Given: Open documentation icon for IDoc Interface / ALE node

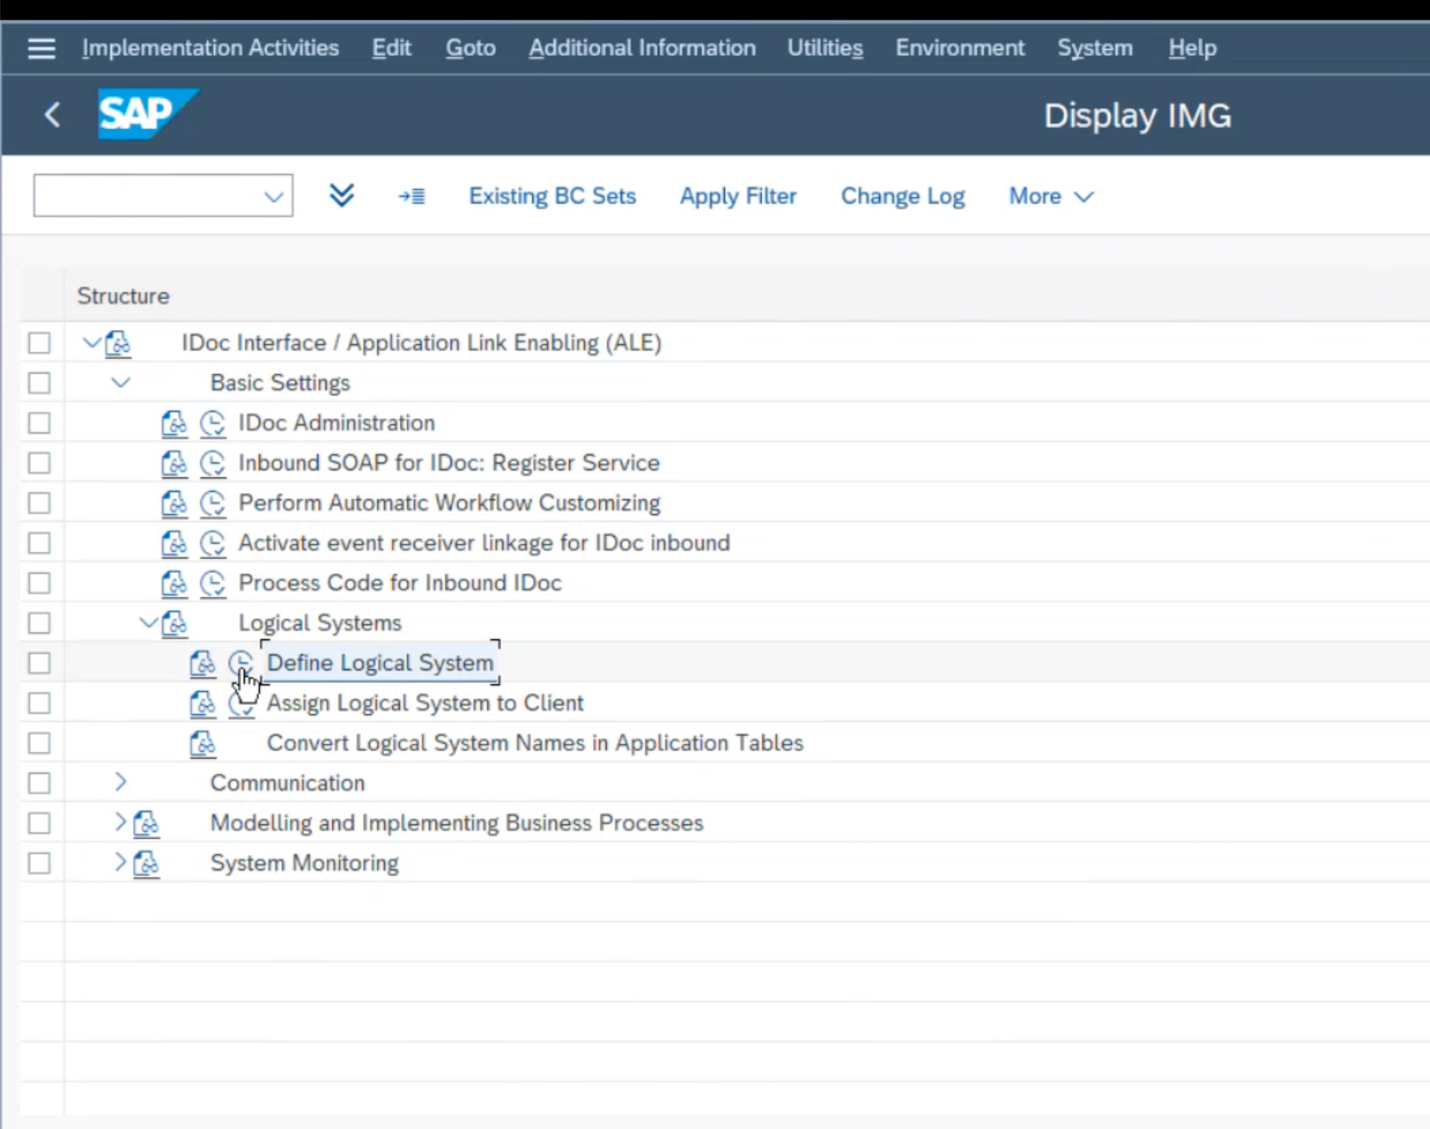Looking at the screenshot, I should tap(118, 343).
